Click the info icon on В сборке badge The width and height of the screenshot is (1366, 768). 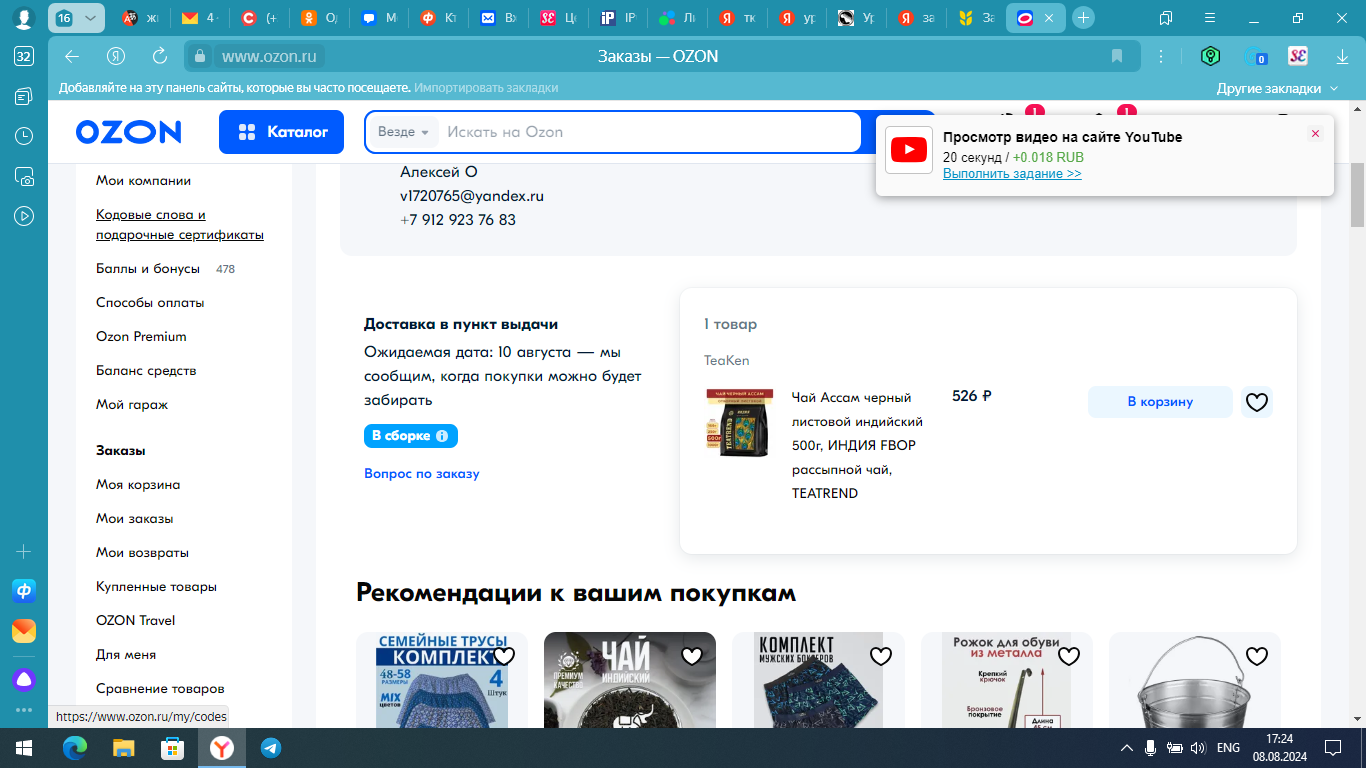click(x=442, y=436)
